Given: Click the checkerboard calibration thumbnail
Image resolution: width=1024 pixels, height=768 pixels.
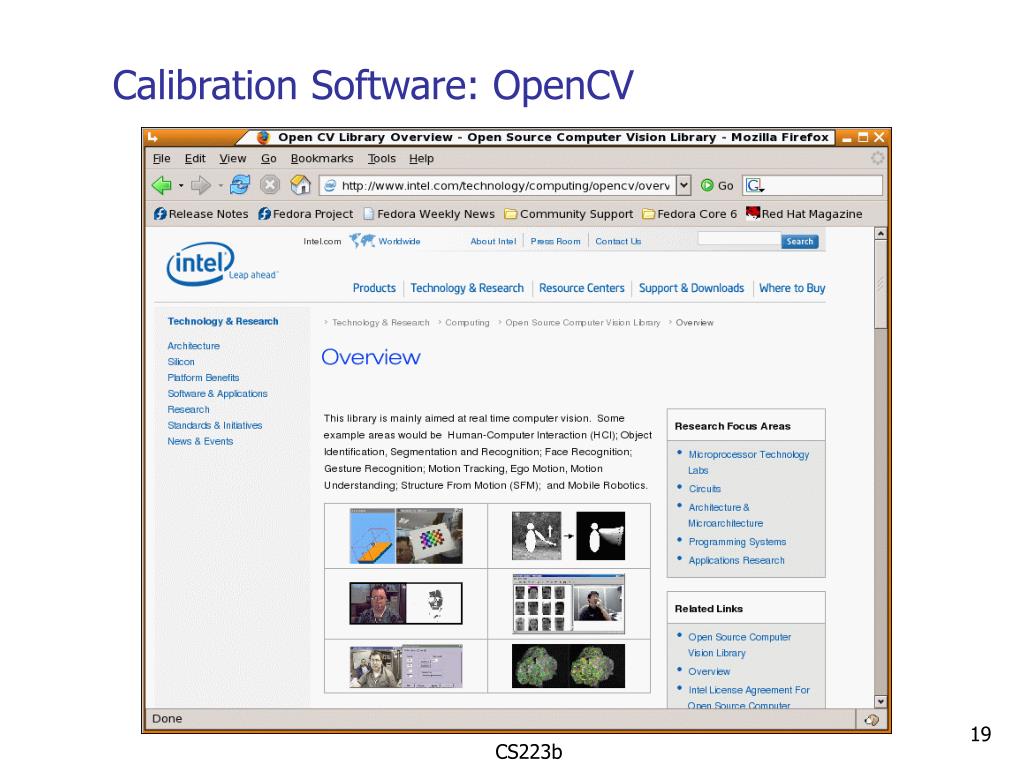Looking at the screenshot, I should tap(406, 536).
